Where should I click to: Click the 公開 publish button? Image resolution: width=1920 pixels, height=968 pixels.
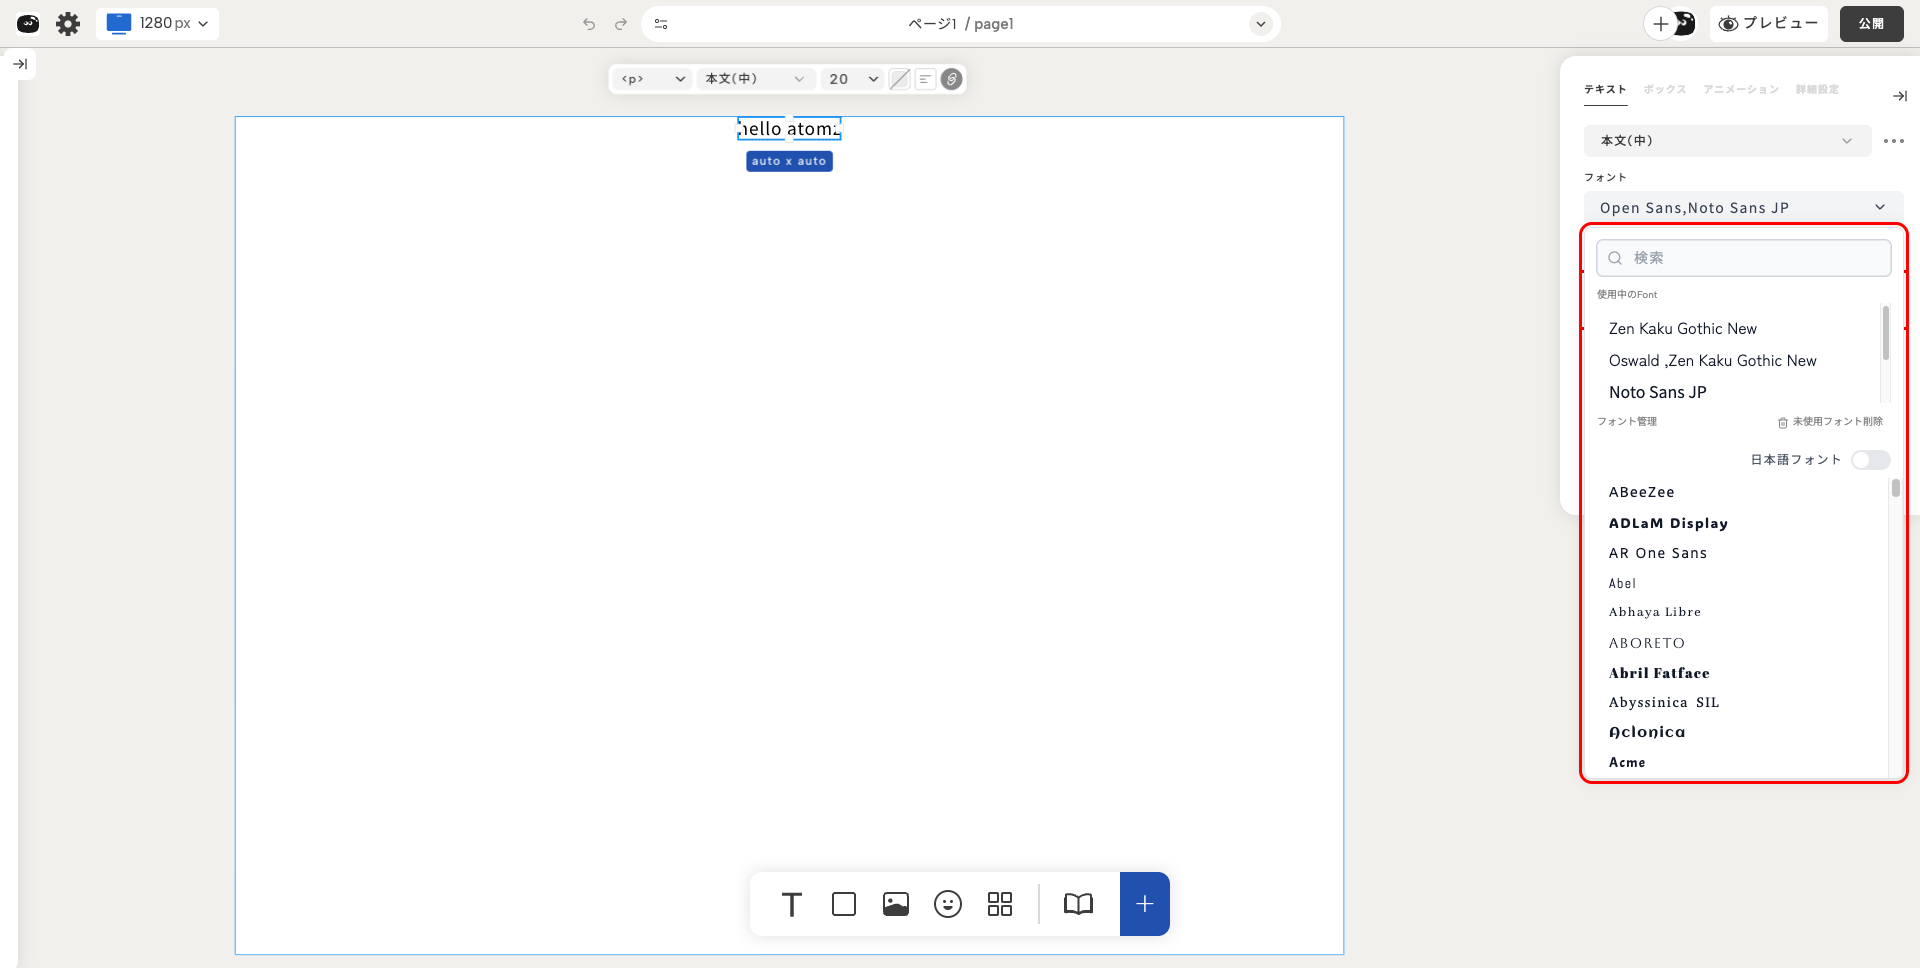[x=1871, y=24]
